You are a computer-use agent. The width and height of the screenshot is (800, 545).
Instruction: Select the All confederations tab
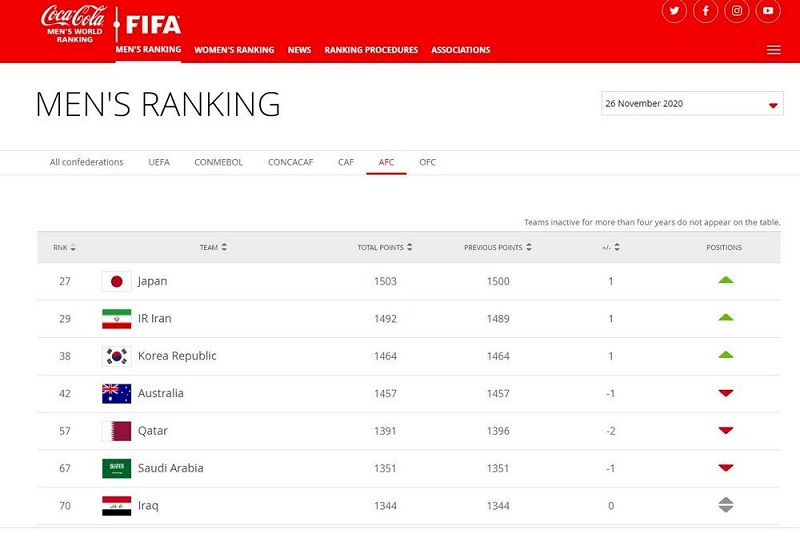click(87, 162)
